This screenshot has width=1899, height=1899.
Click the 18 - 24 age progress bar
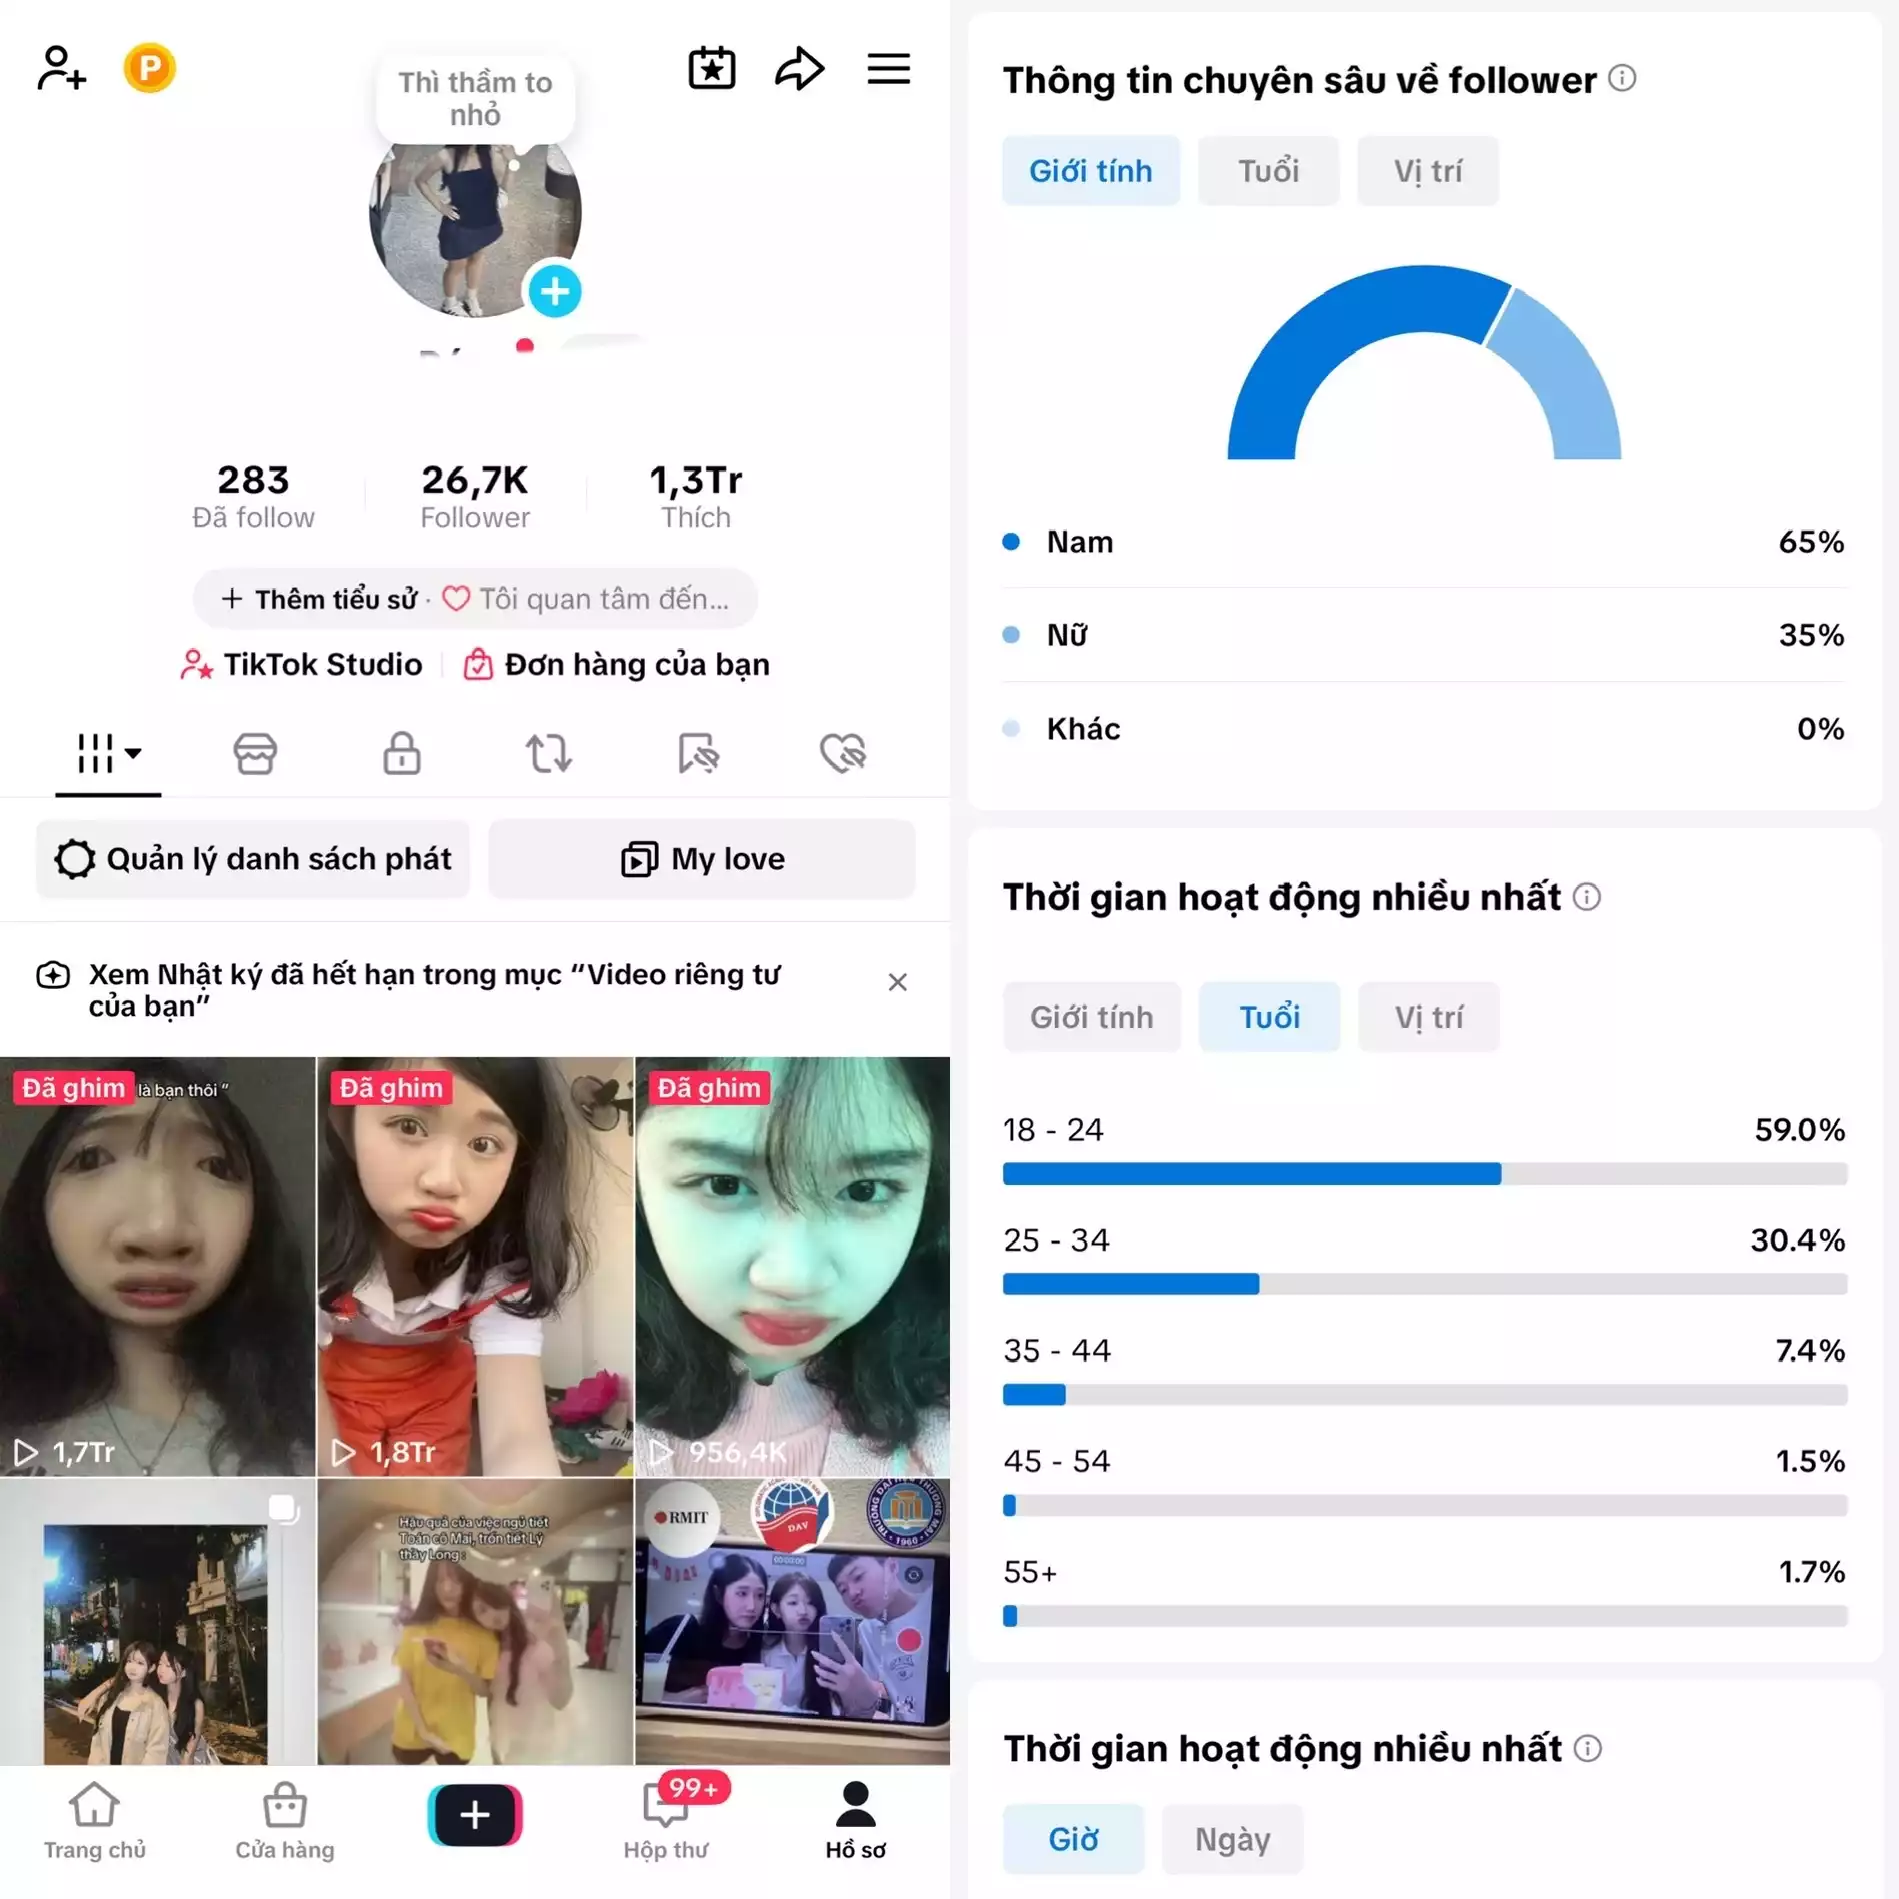[x=1424, y=1173]
